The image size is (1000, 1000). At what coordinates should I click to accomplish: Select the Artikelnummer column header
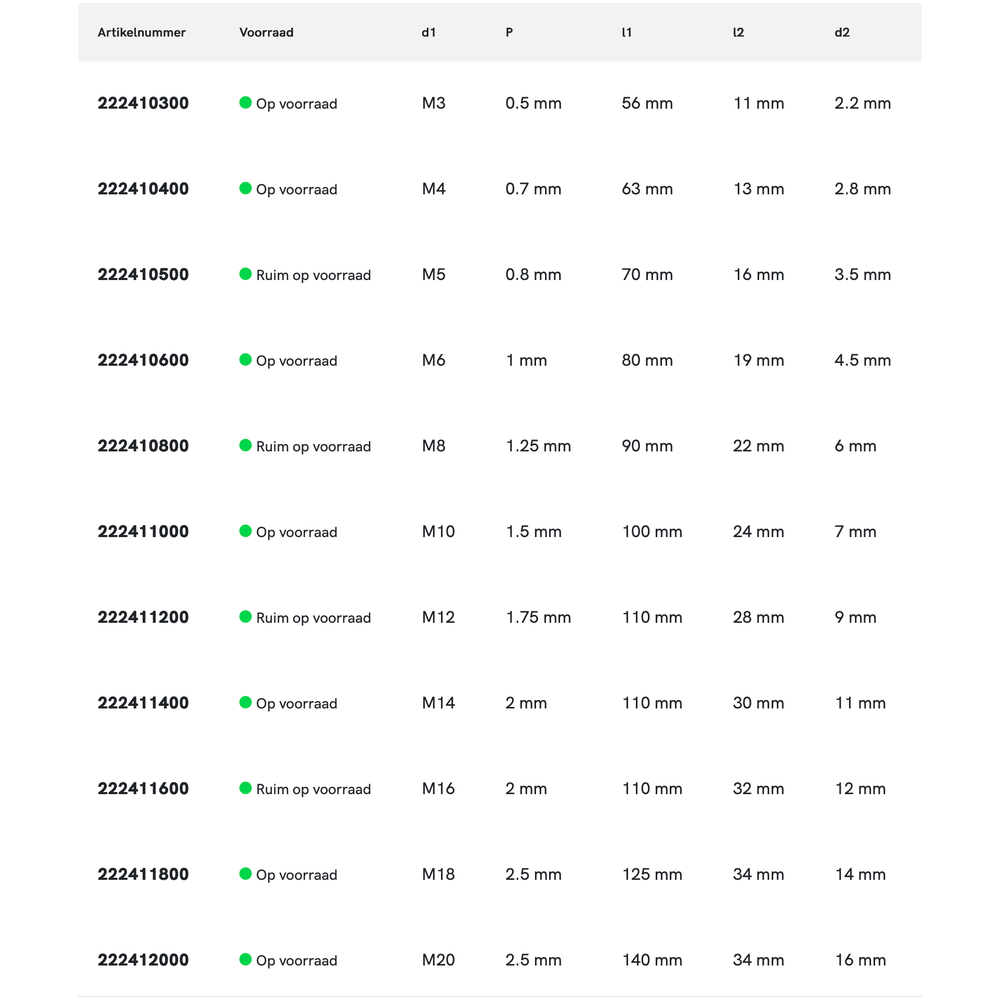point(142,33)
